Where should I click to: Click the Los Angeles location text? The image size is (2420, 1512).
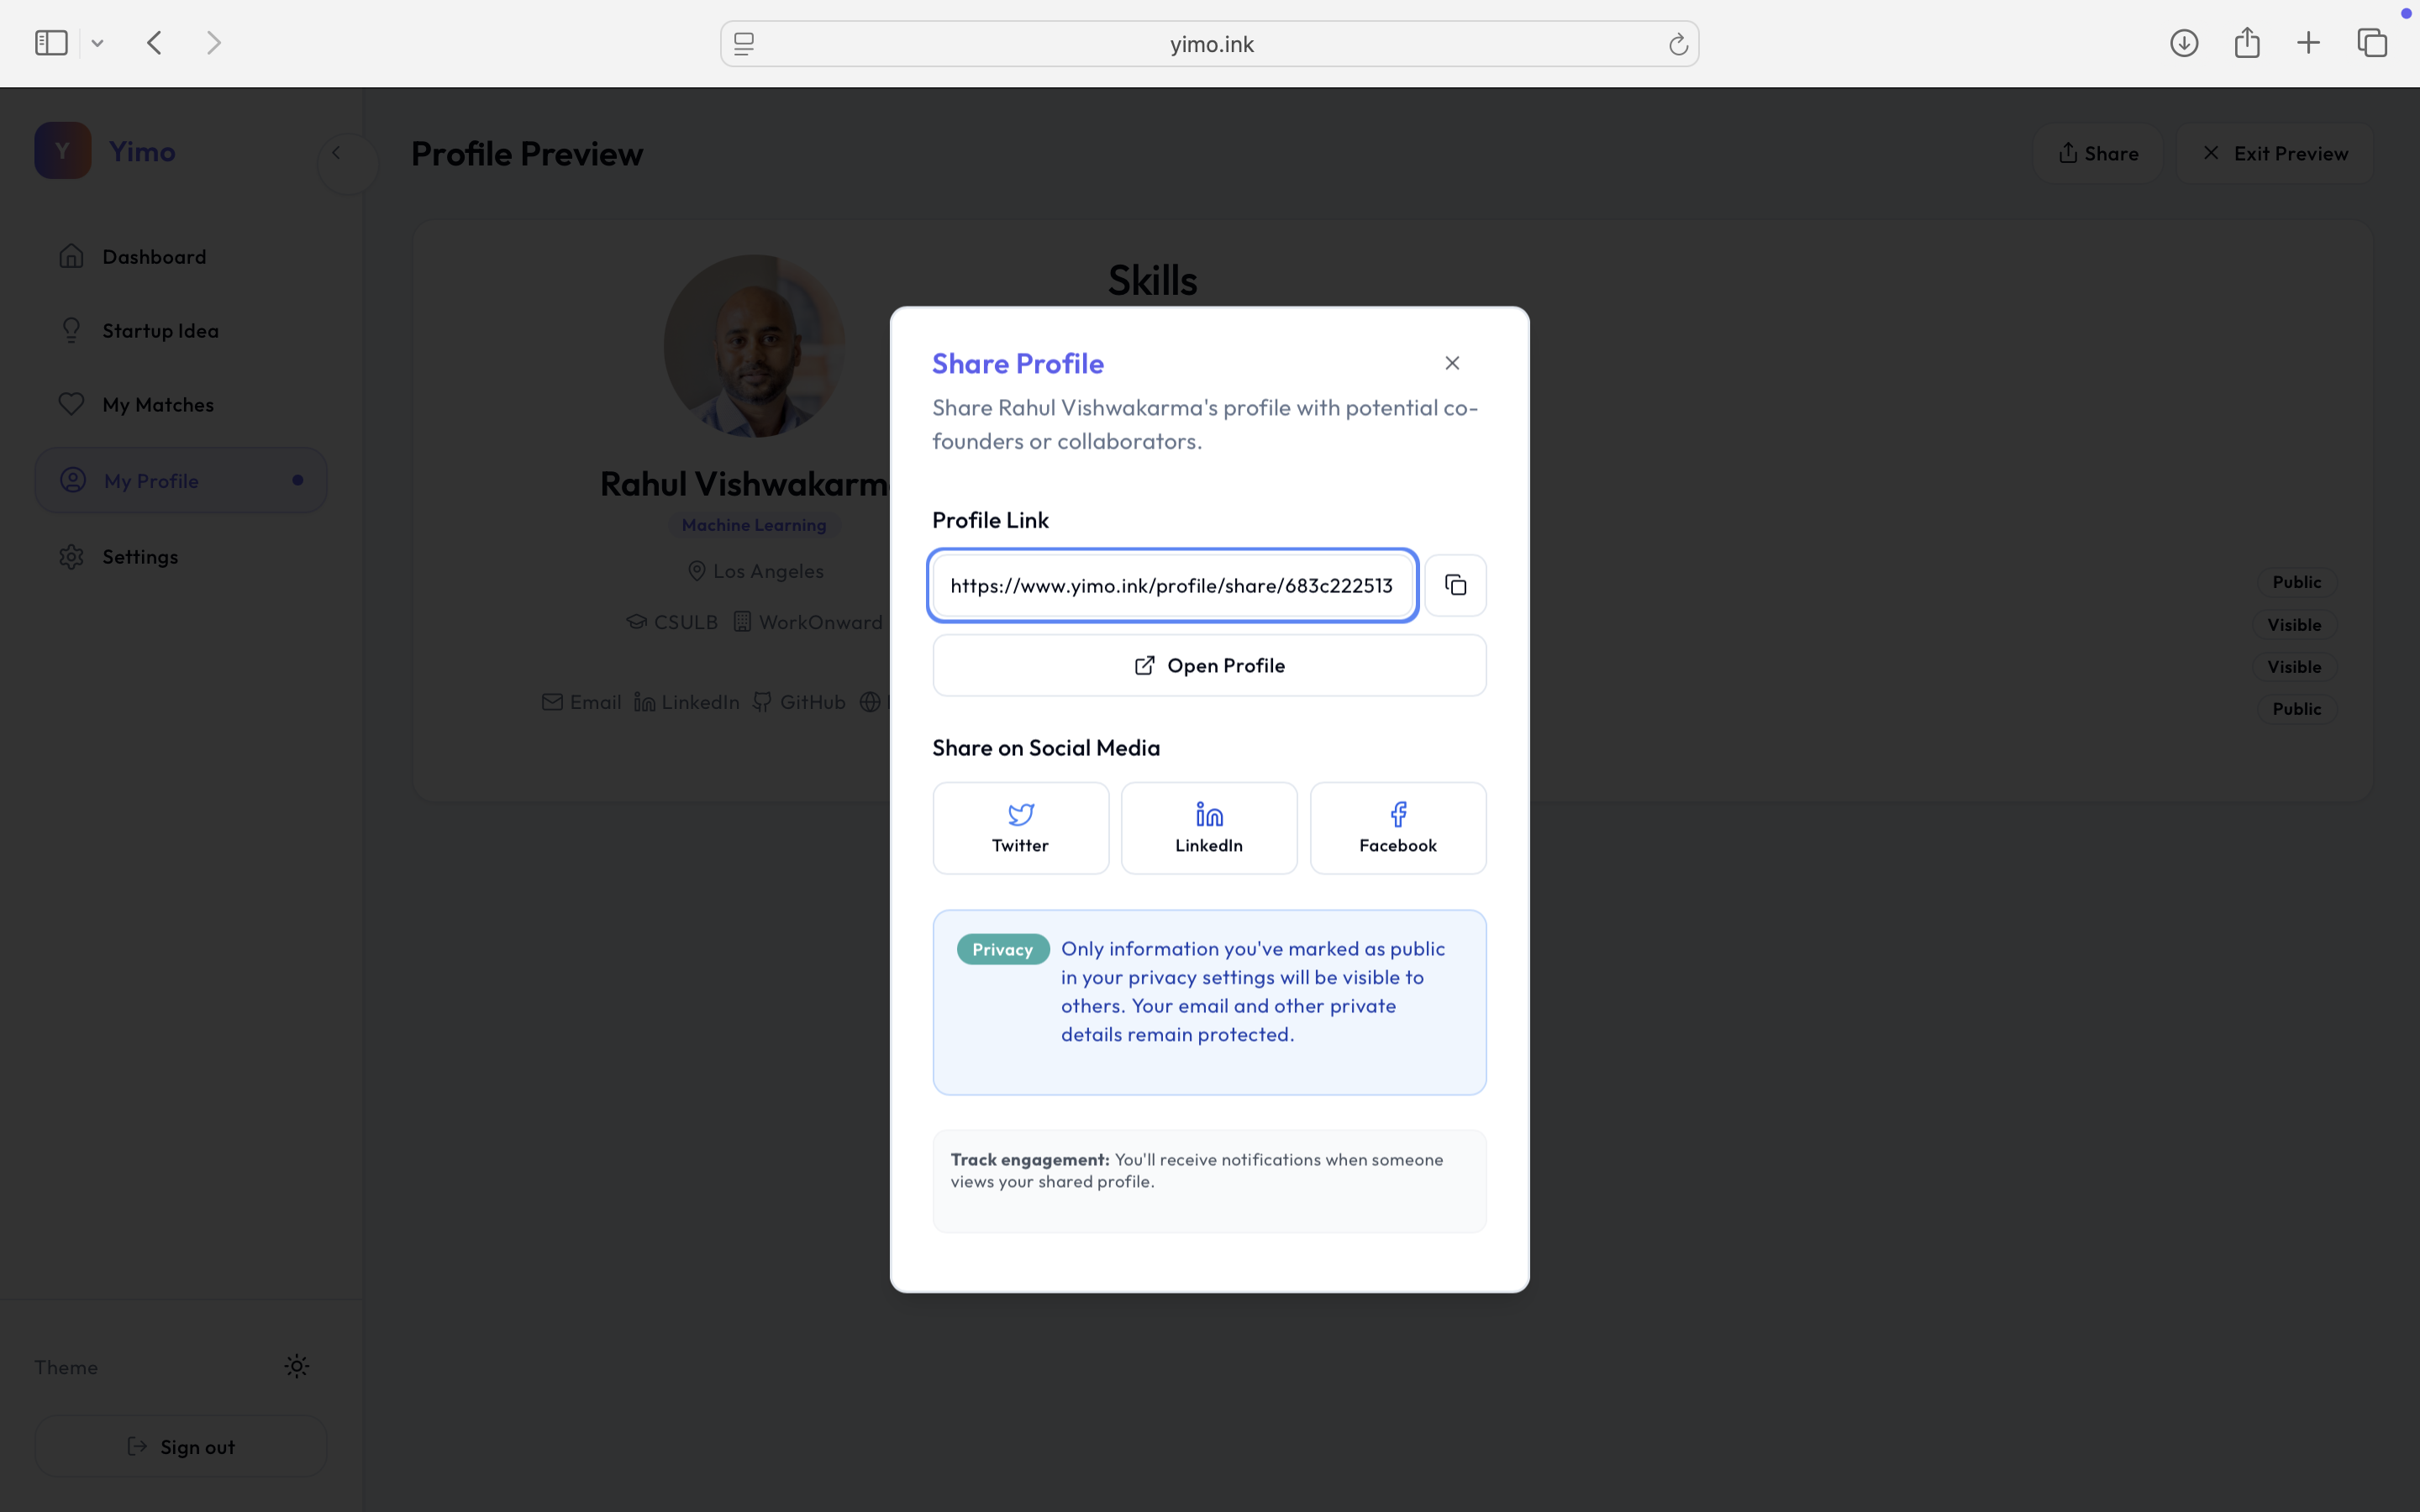tap(768, 571)
